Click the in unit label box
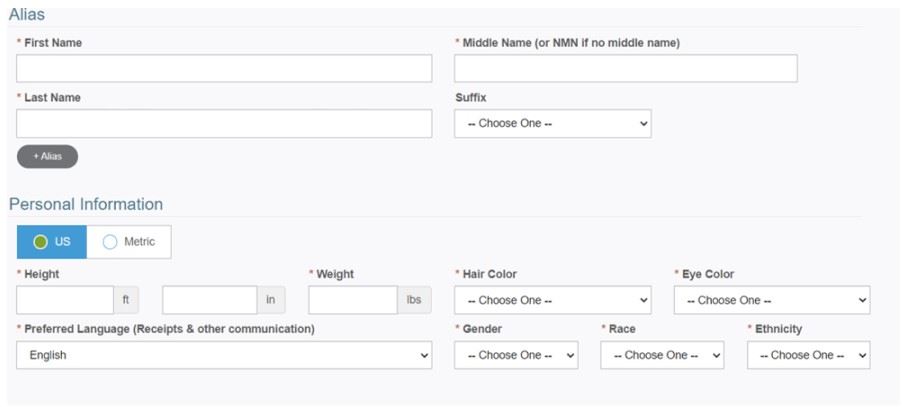Viewport: 902px width, 407px height. tap(270, 300)
